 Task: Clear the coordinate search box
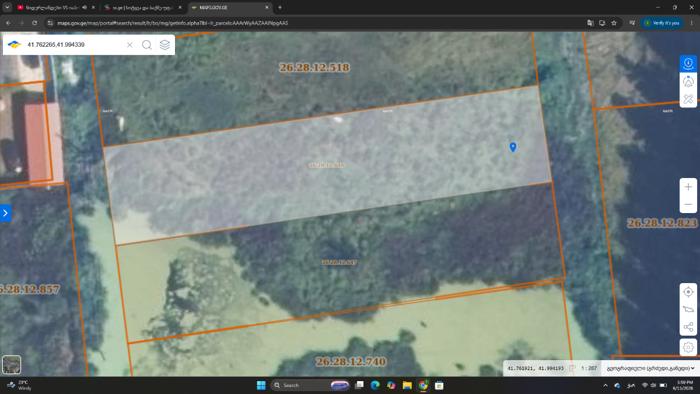(x=129, y=45)
